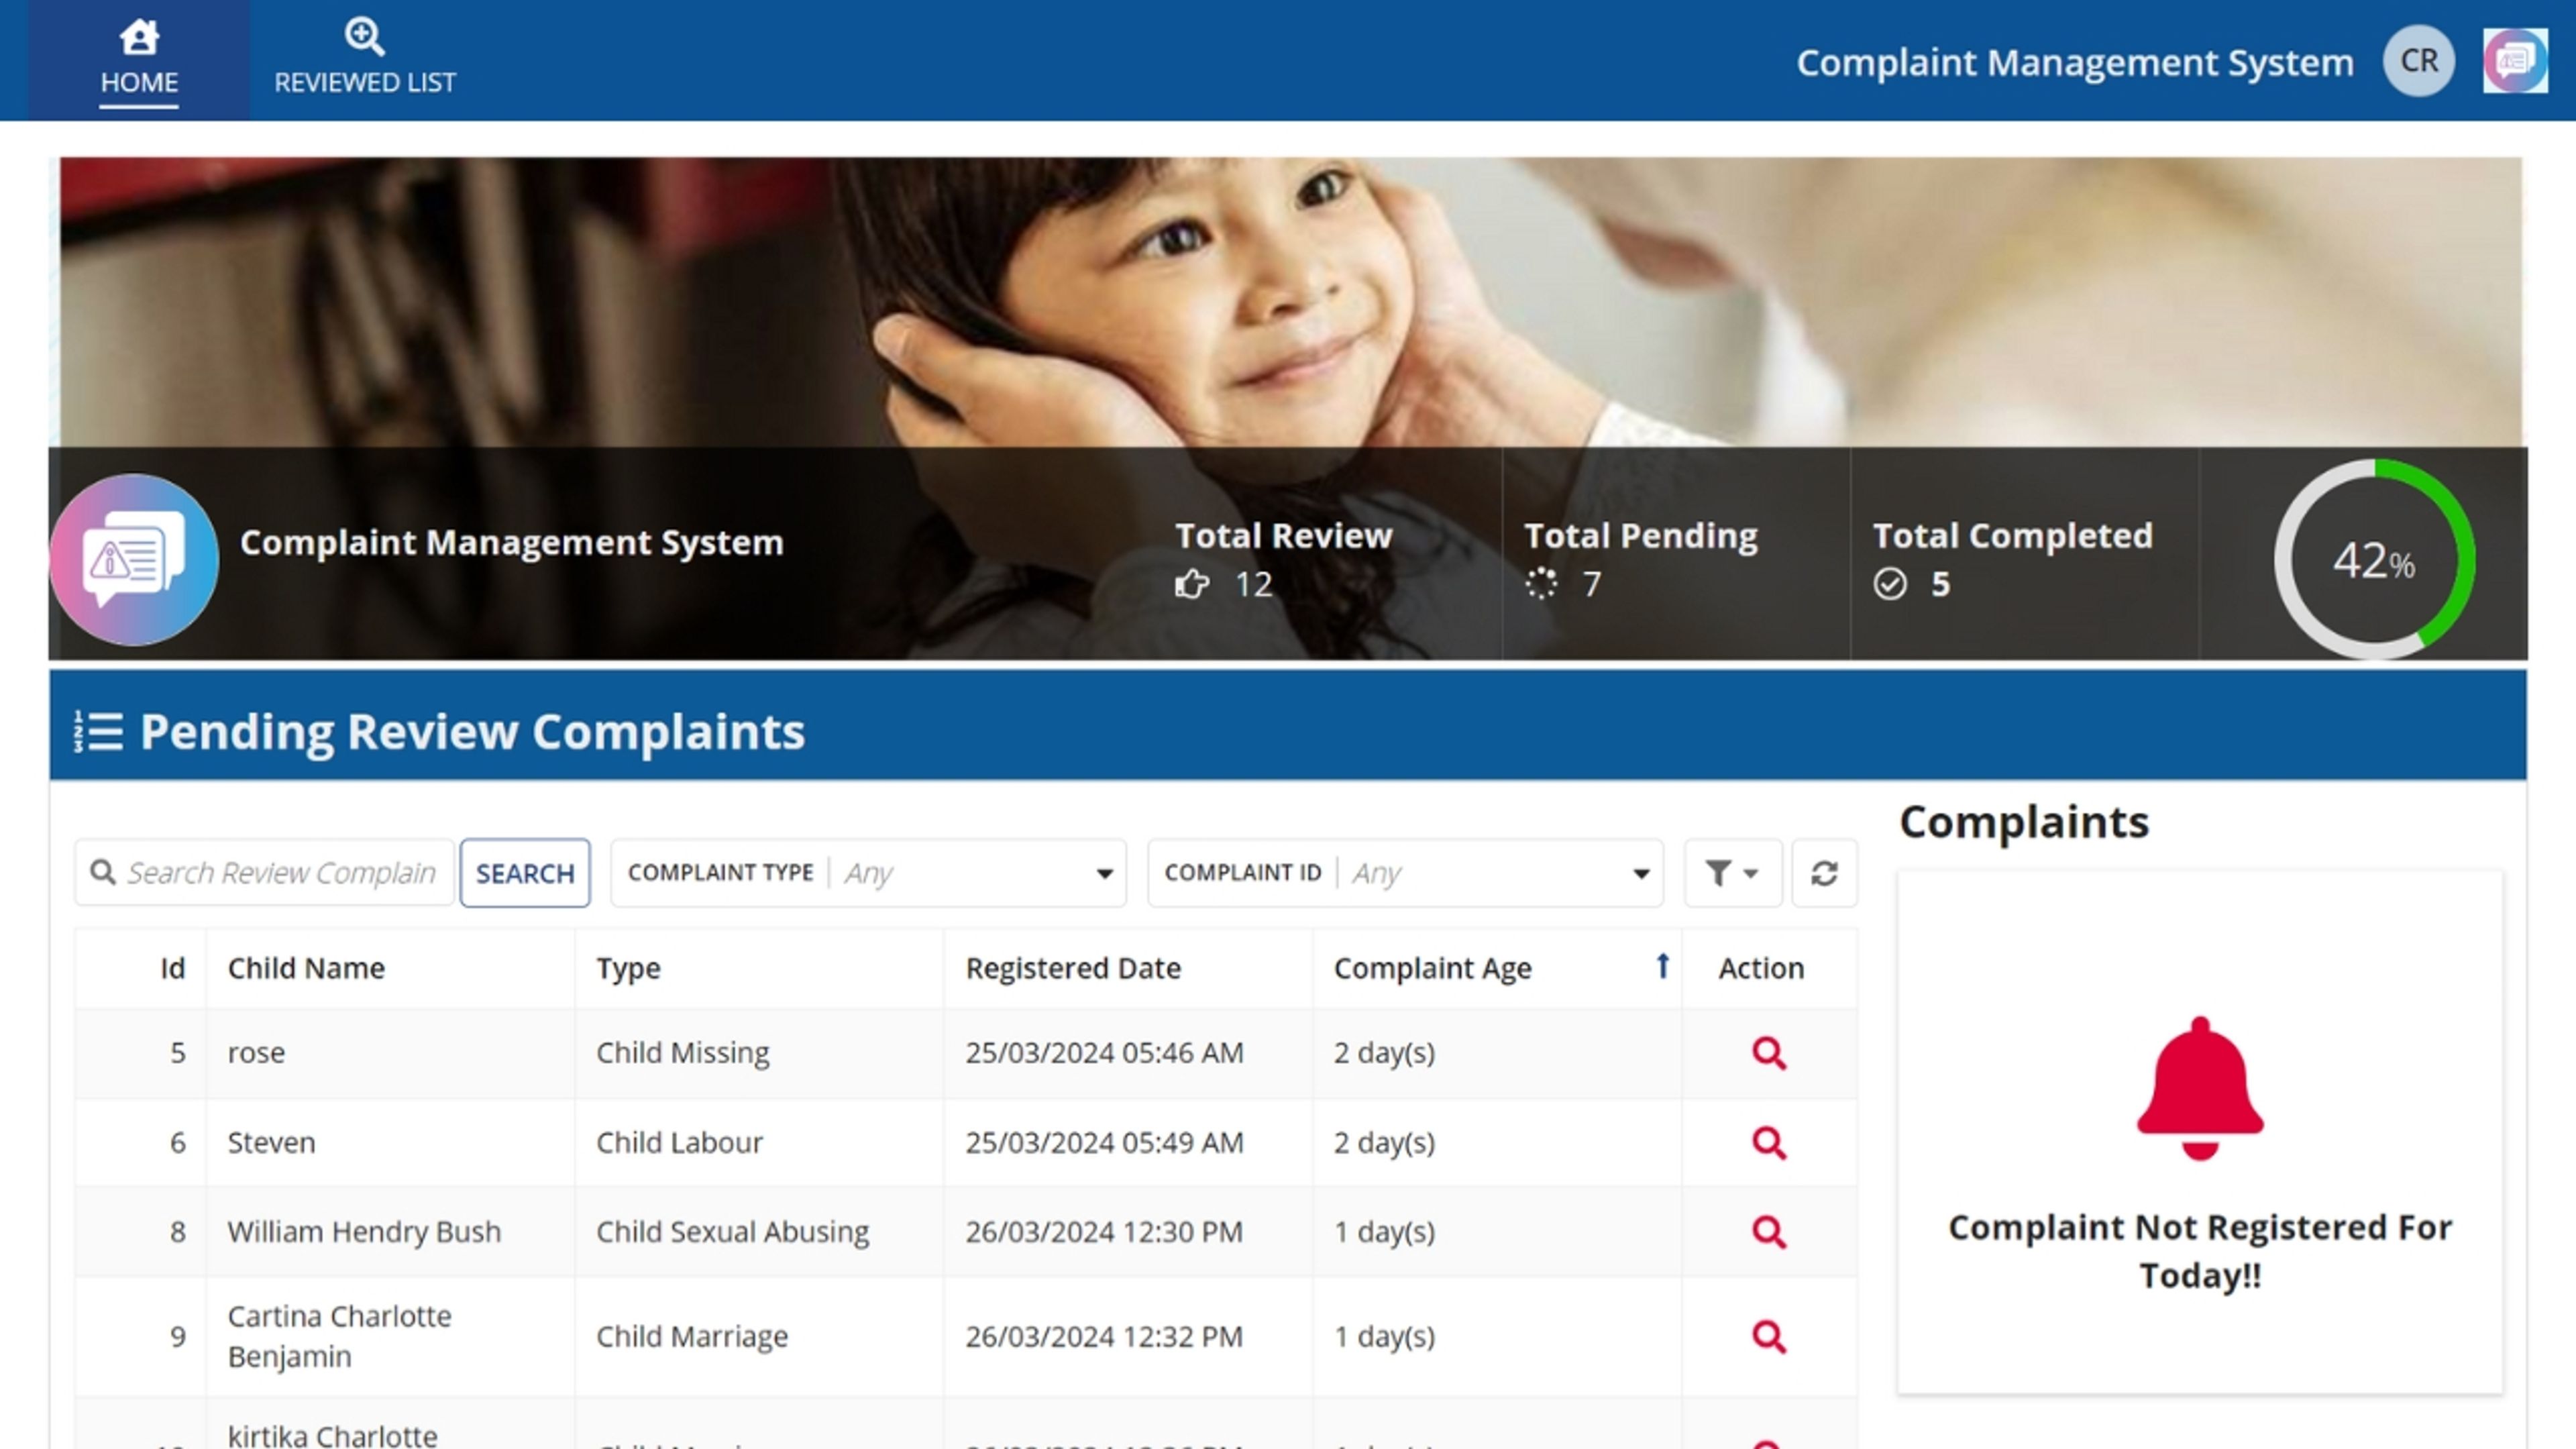
Task: Click date 26/03/2024 12:30 PM
Action: [1104, 1232]
